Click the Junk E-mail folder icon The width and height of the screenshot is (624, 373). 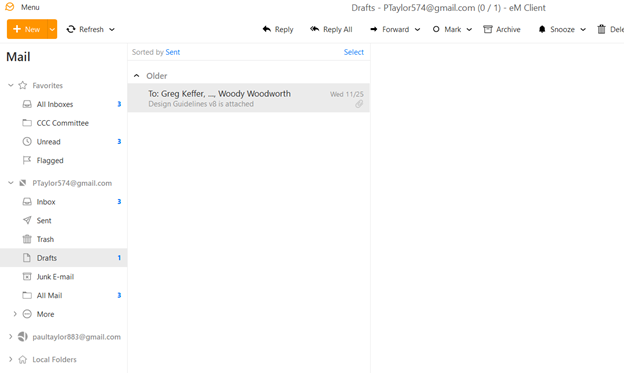(27, 276)
